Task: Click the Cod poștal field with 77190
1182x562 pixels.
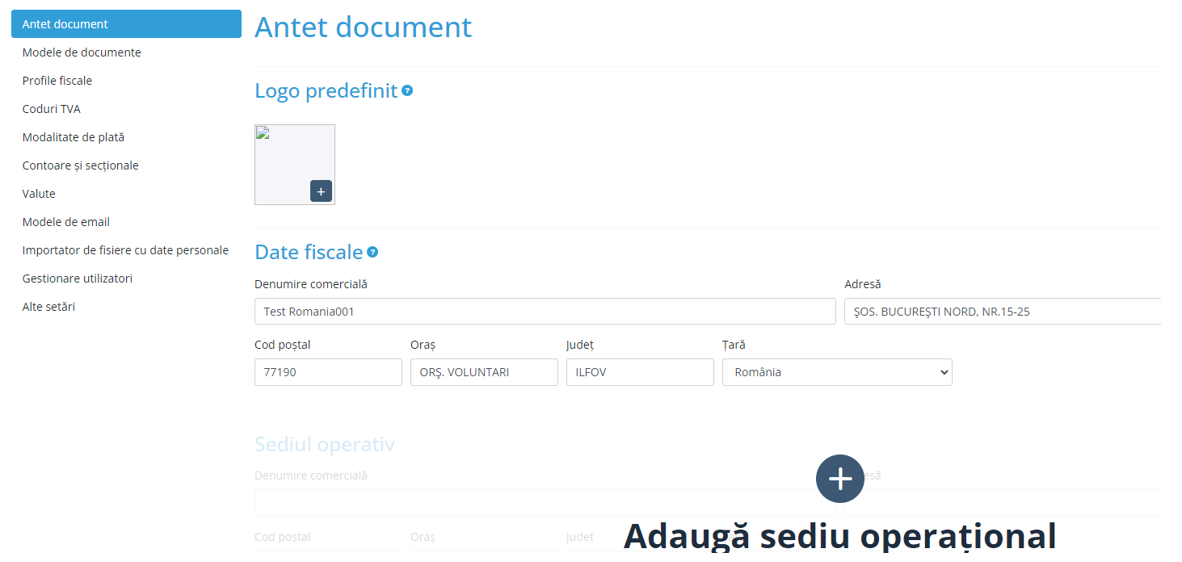Action: (x=328, y=372)
